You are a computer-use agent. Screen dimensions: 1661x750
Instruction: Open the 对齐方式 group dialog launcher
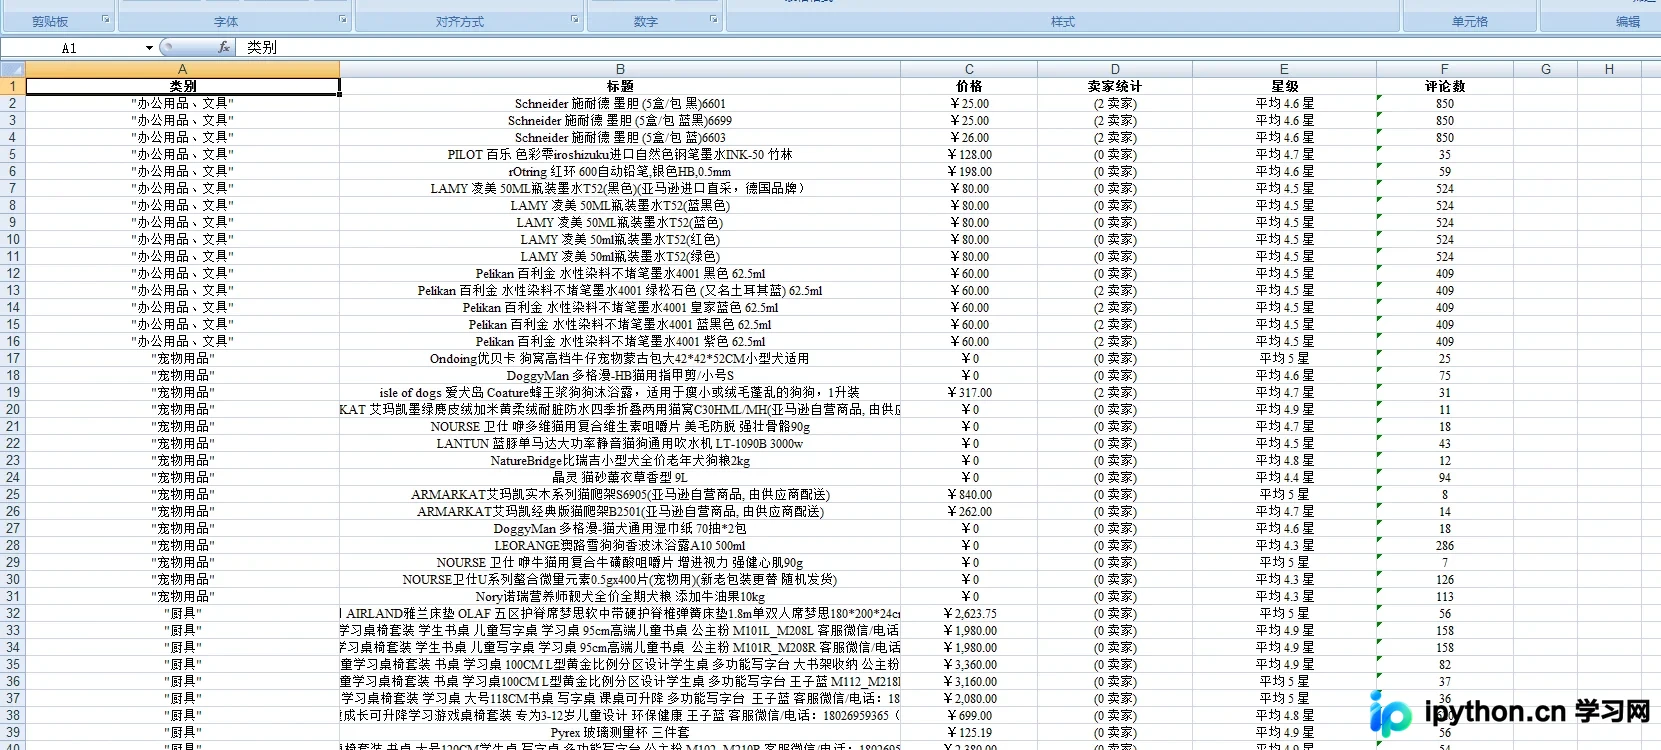[x=575, y=19]
